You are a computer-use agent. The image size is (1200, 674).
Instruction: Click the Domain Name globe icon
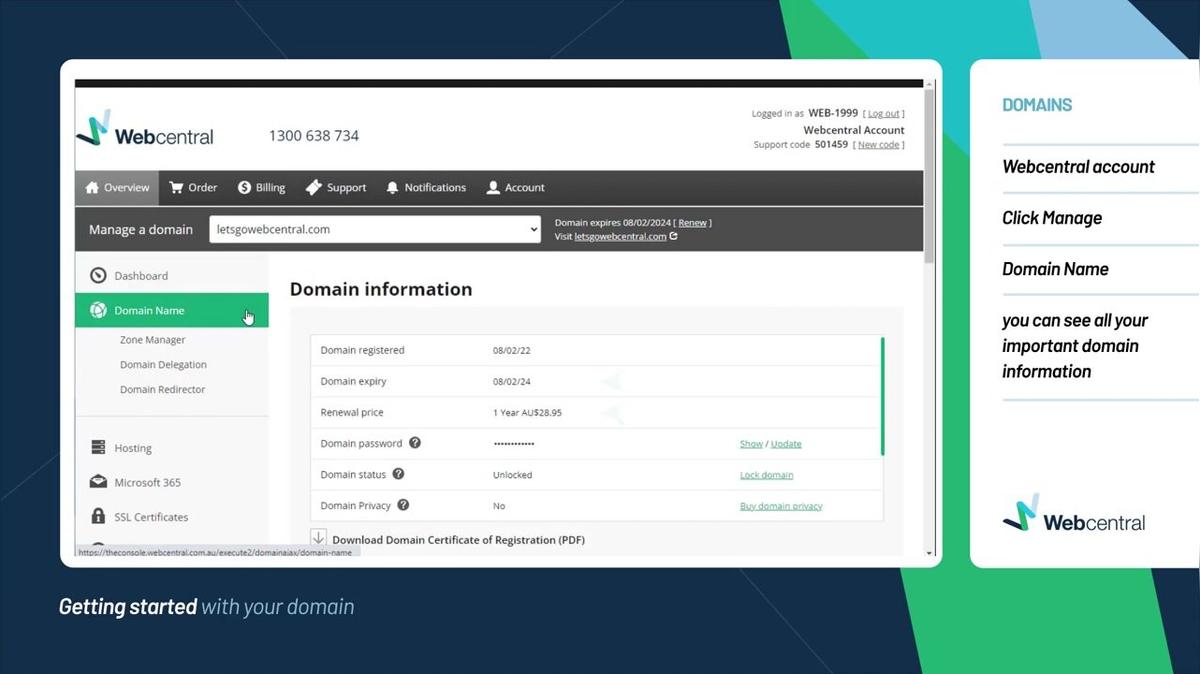point(98,310)
